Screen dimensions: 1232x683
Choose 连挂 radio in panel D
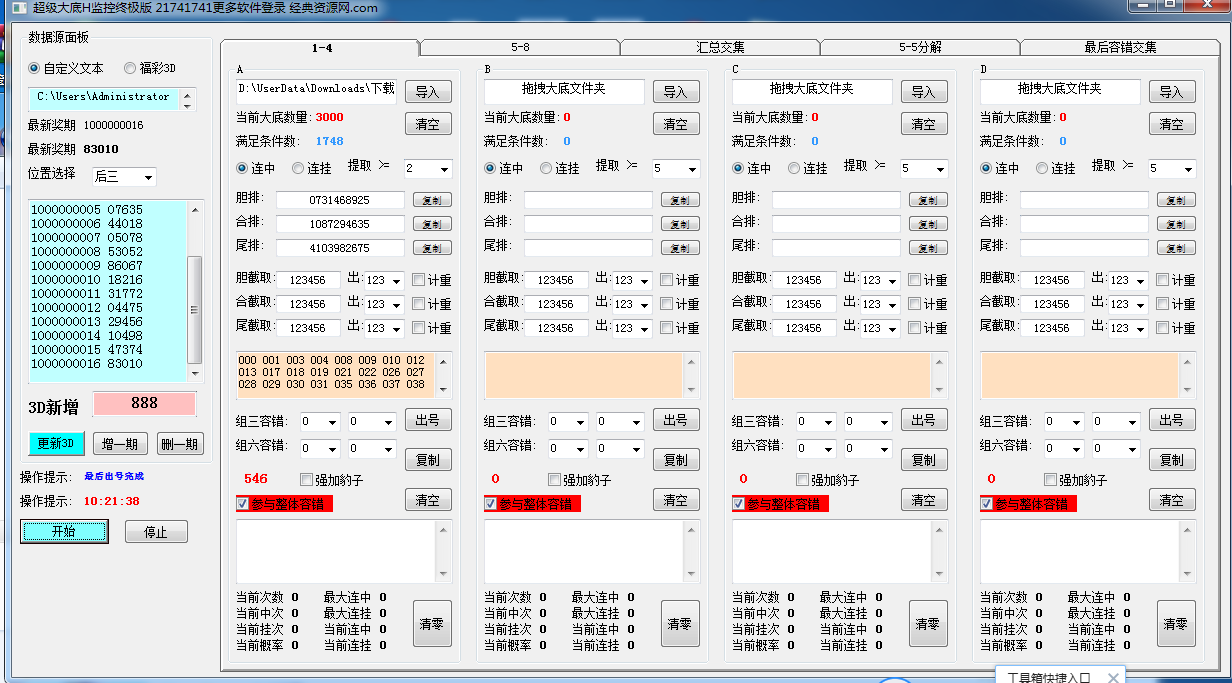point(1056,168)
